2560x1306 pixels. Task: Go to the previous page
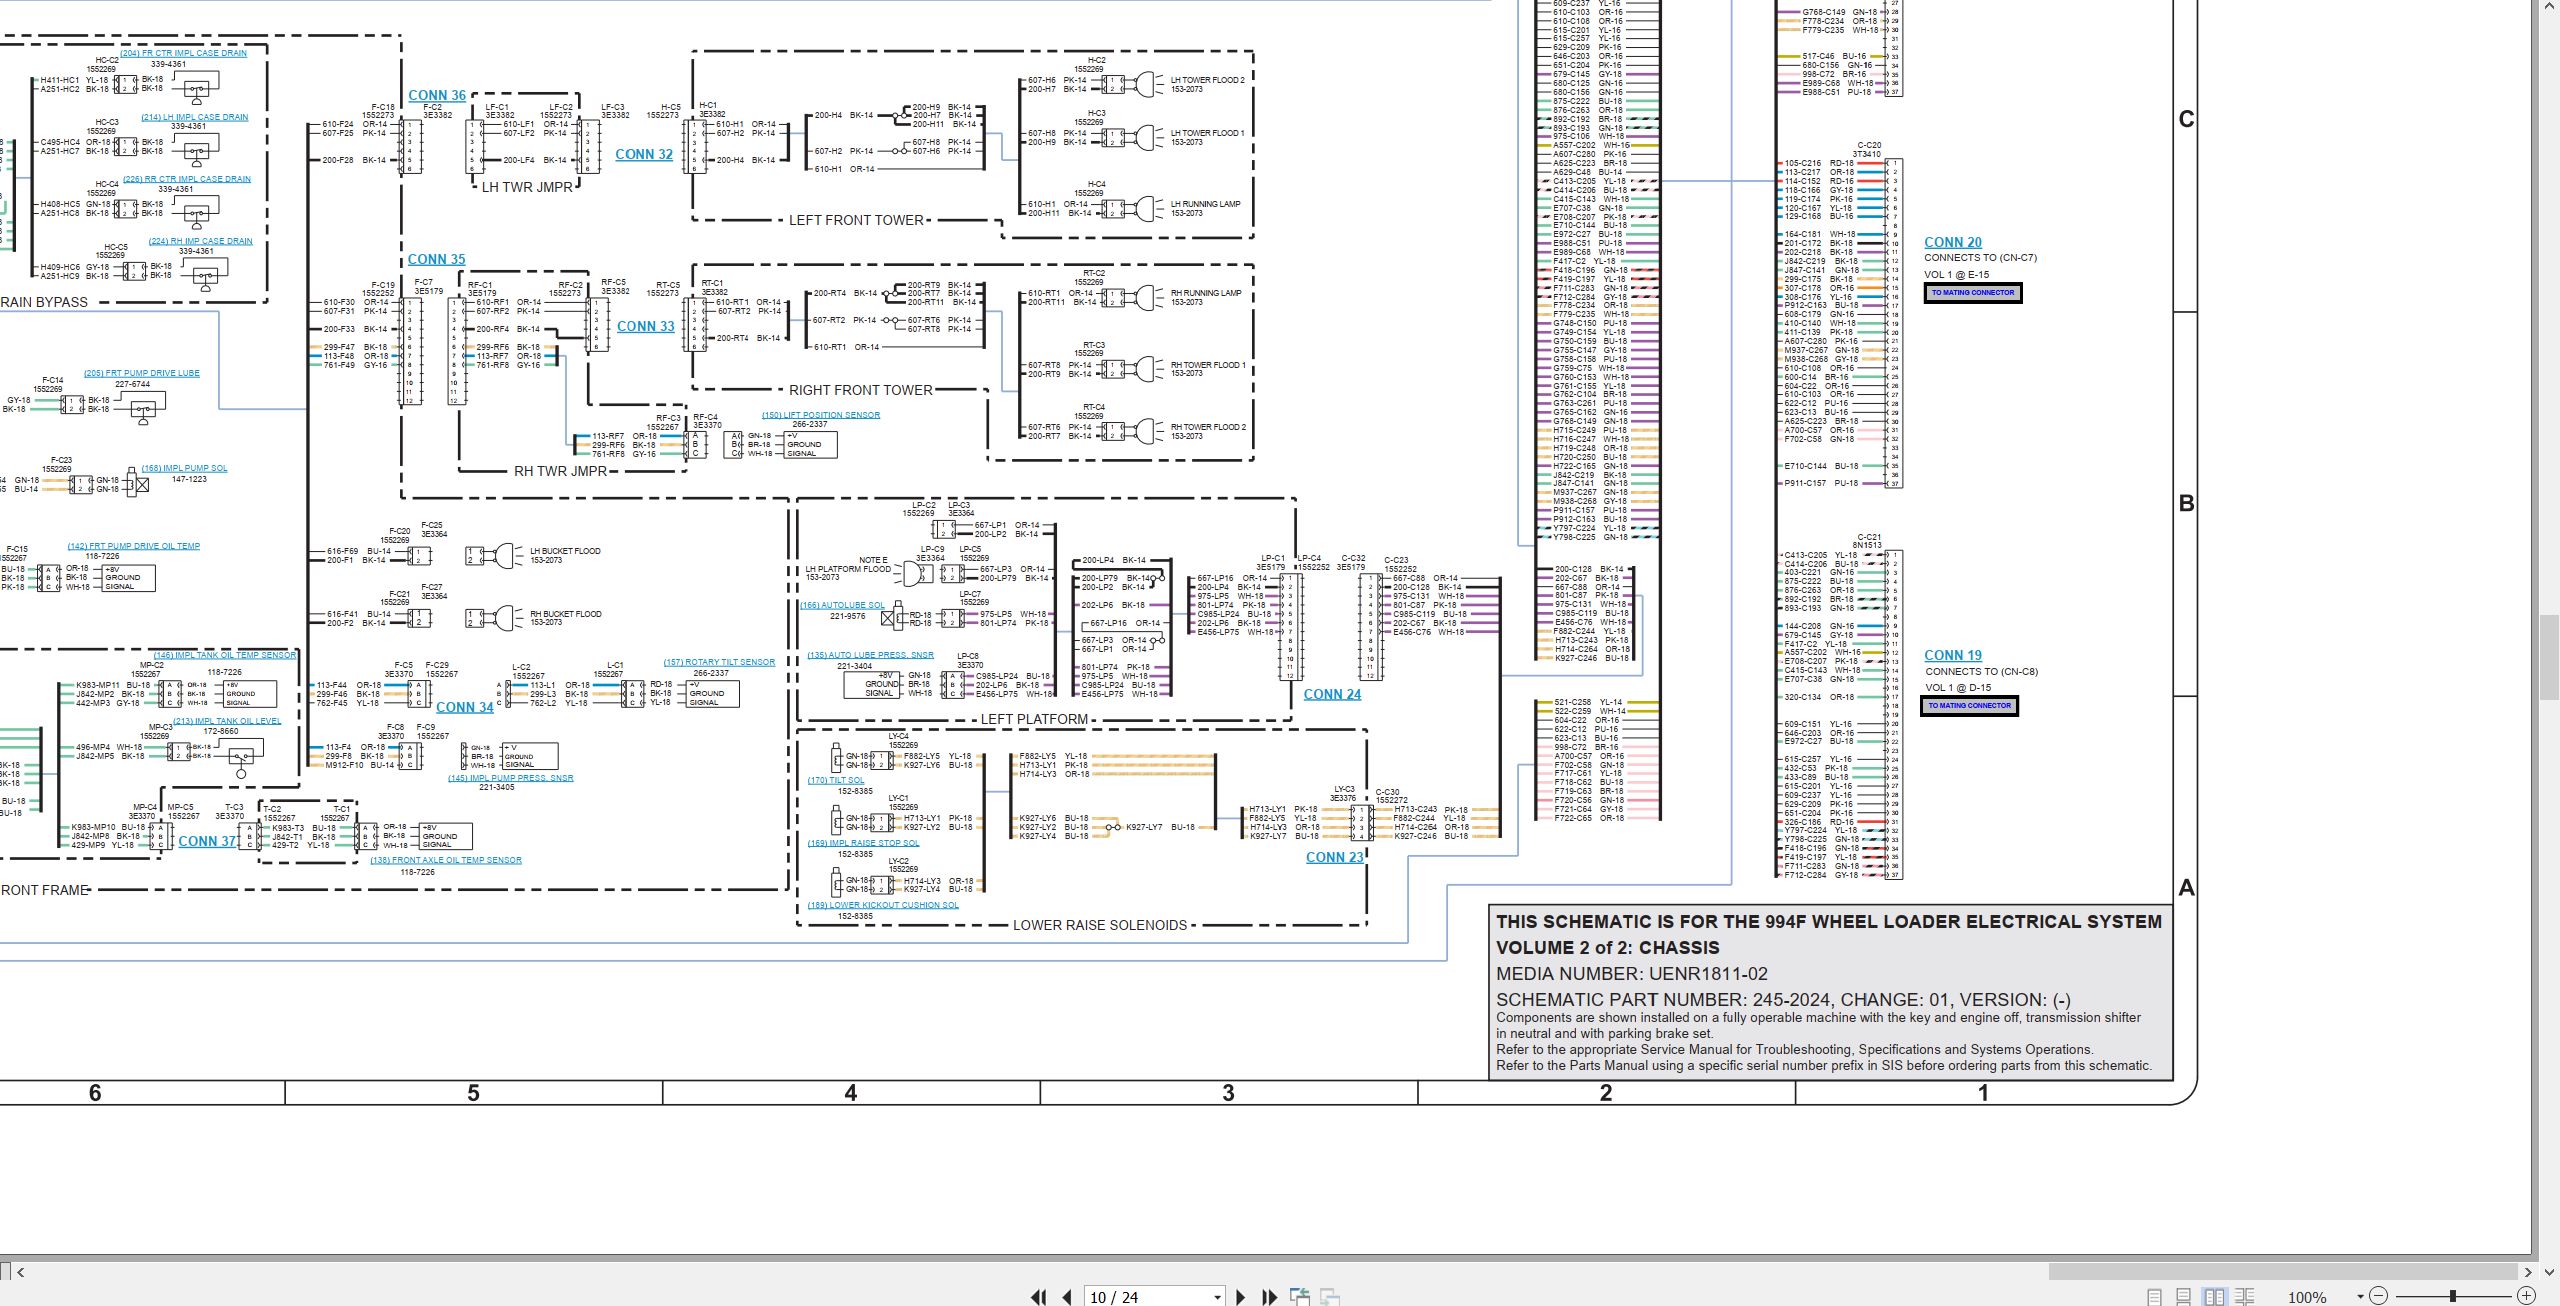1067,1297
